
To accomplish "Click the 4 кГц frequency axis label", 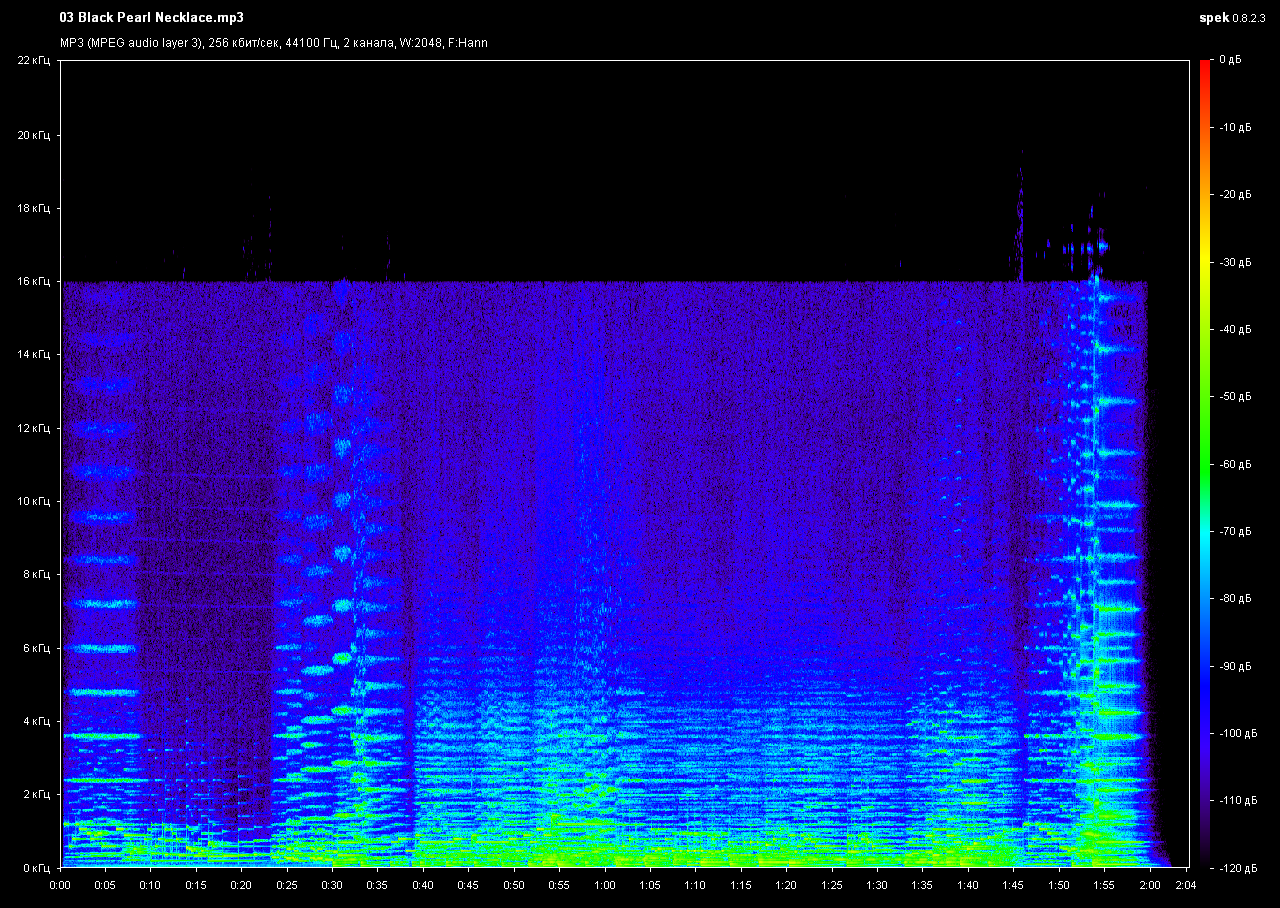I will pyautogui.click(x=36, y=721).
